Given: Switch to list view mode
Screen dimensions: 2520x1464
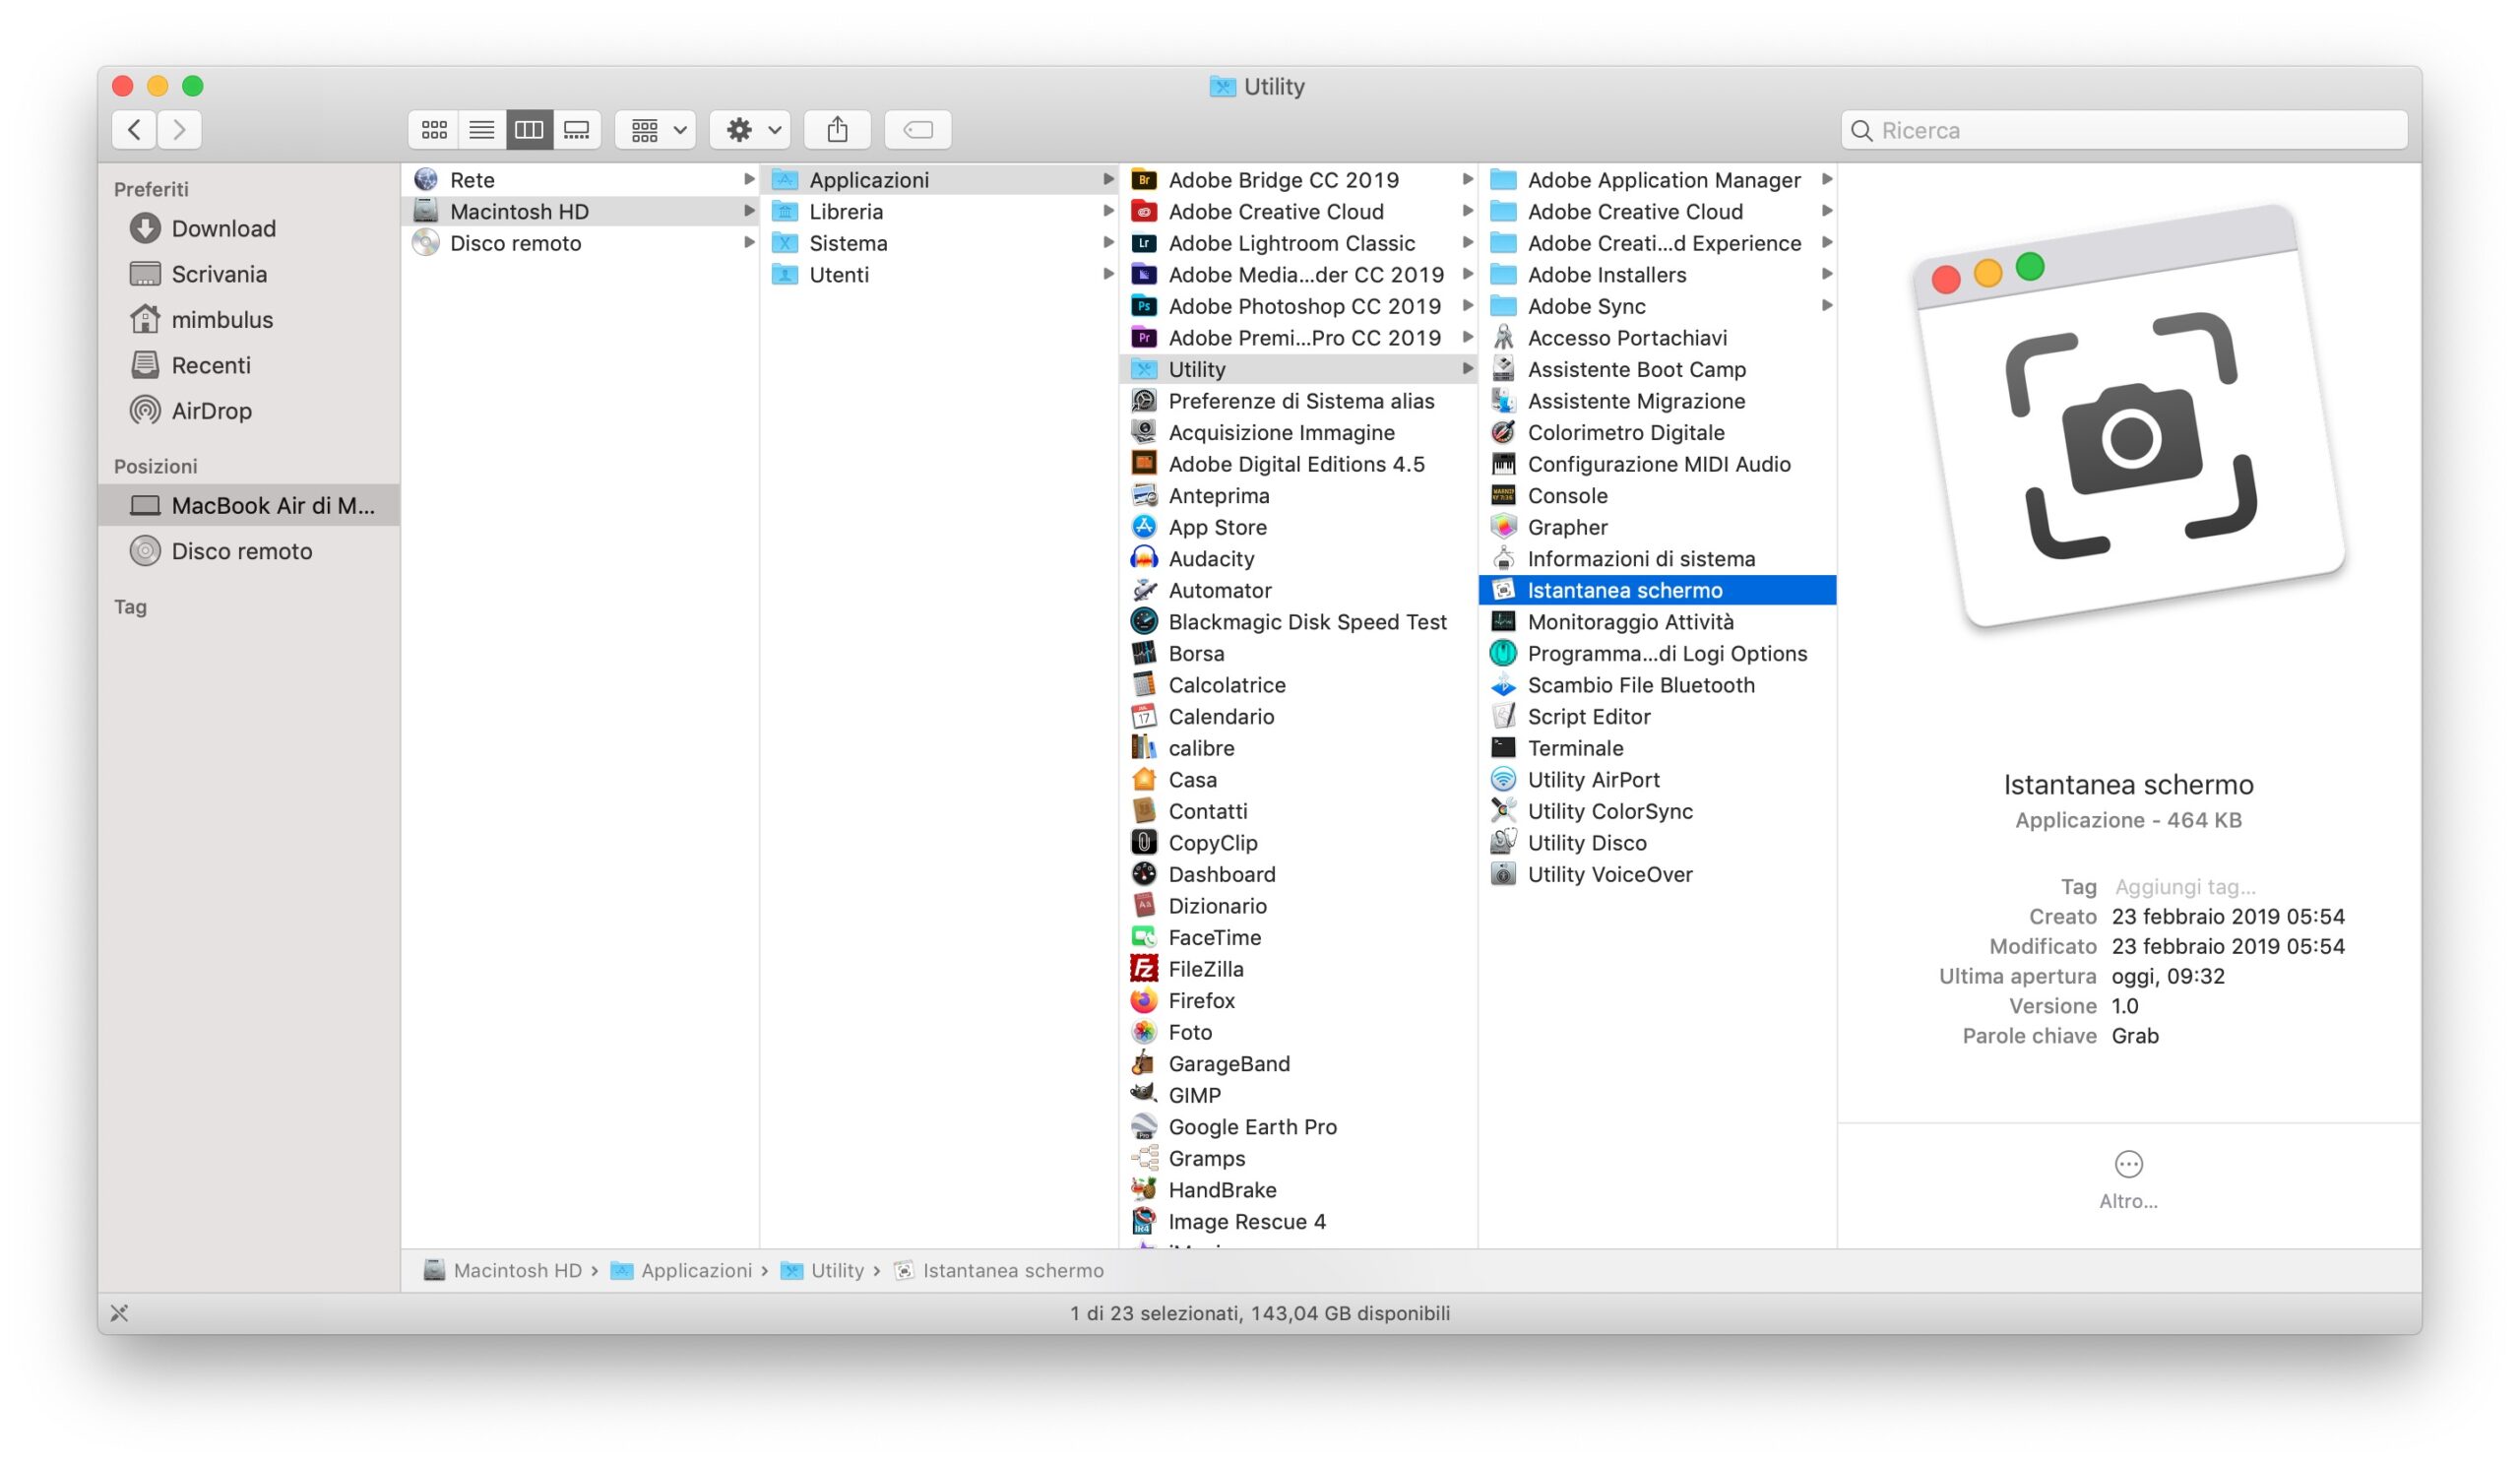Looking at the screenshot, I should coord(481,130).
